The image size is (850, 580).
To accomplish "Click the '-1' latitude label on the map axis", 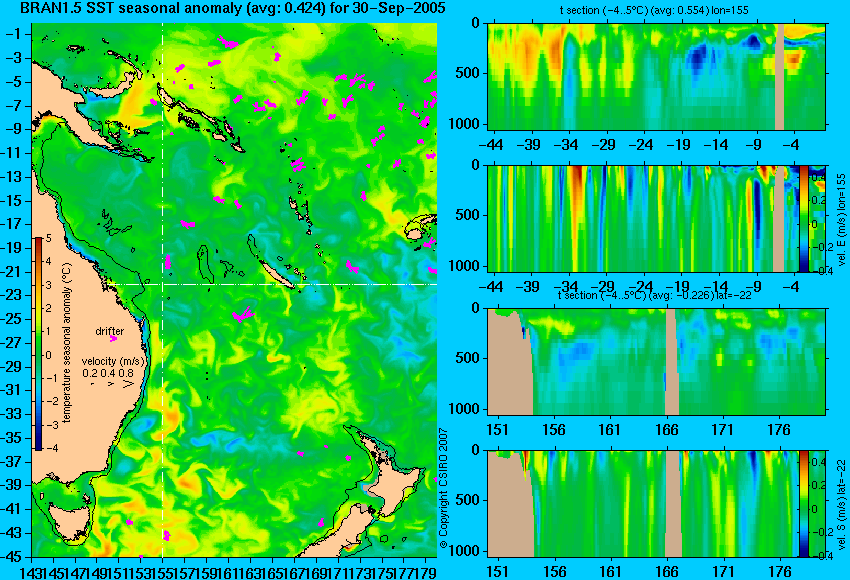I will click(x=15, y=34).
